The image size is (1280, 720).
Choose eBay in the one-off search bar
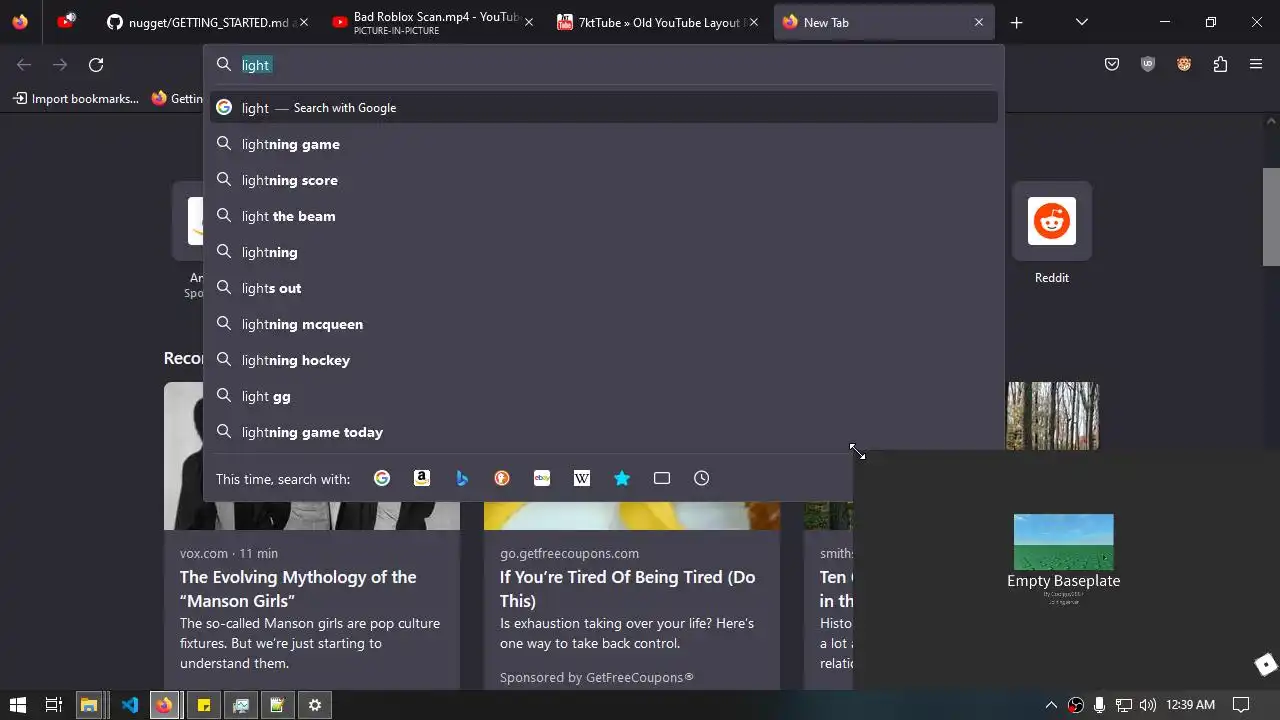[542, 478]
